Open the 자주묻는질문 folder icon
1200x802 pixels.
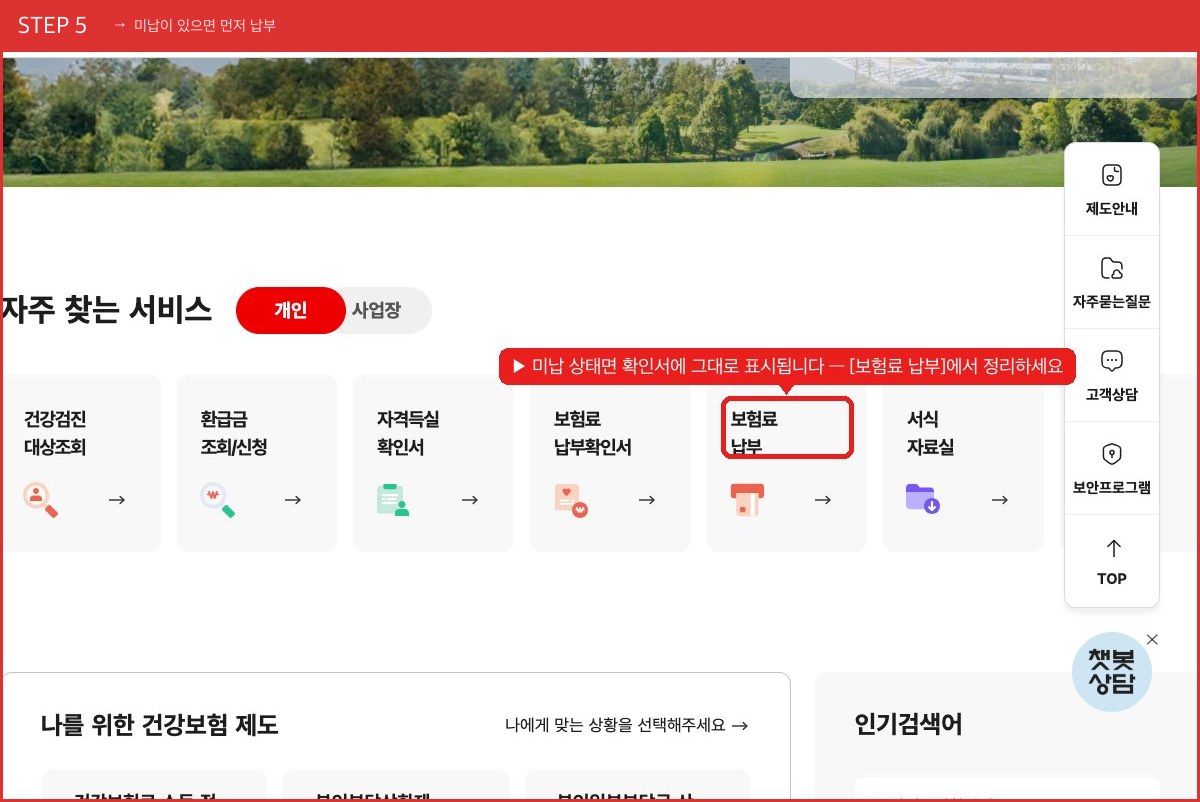(x=1112, y=268)
